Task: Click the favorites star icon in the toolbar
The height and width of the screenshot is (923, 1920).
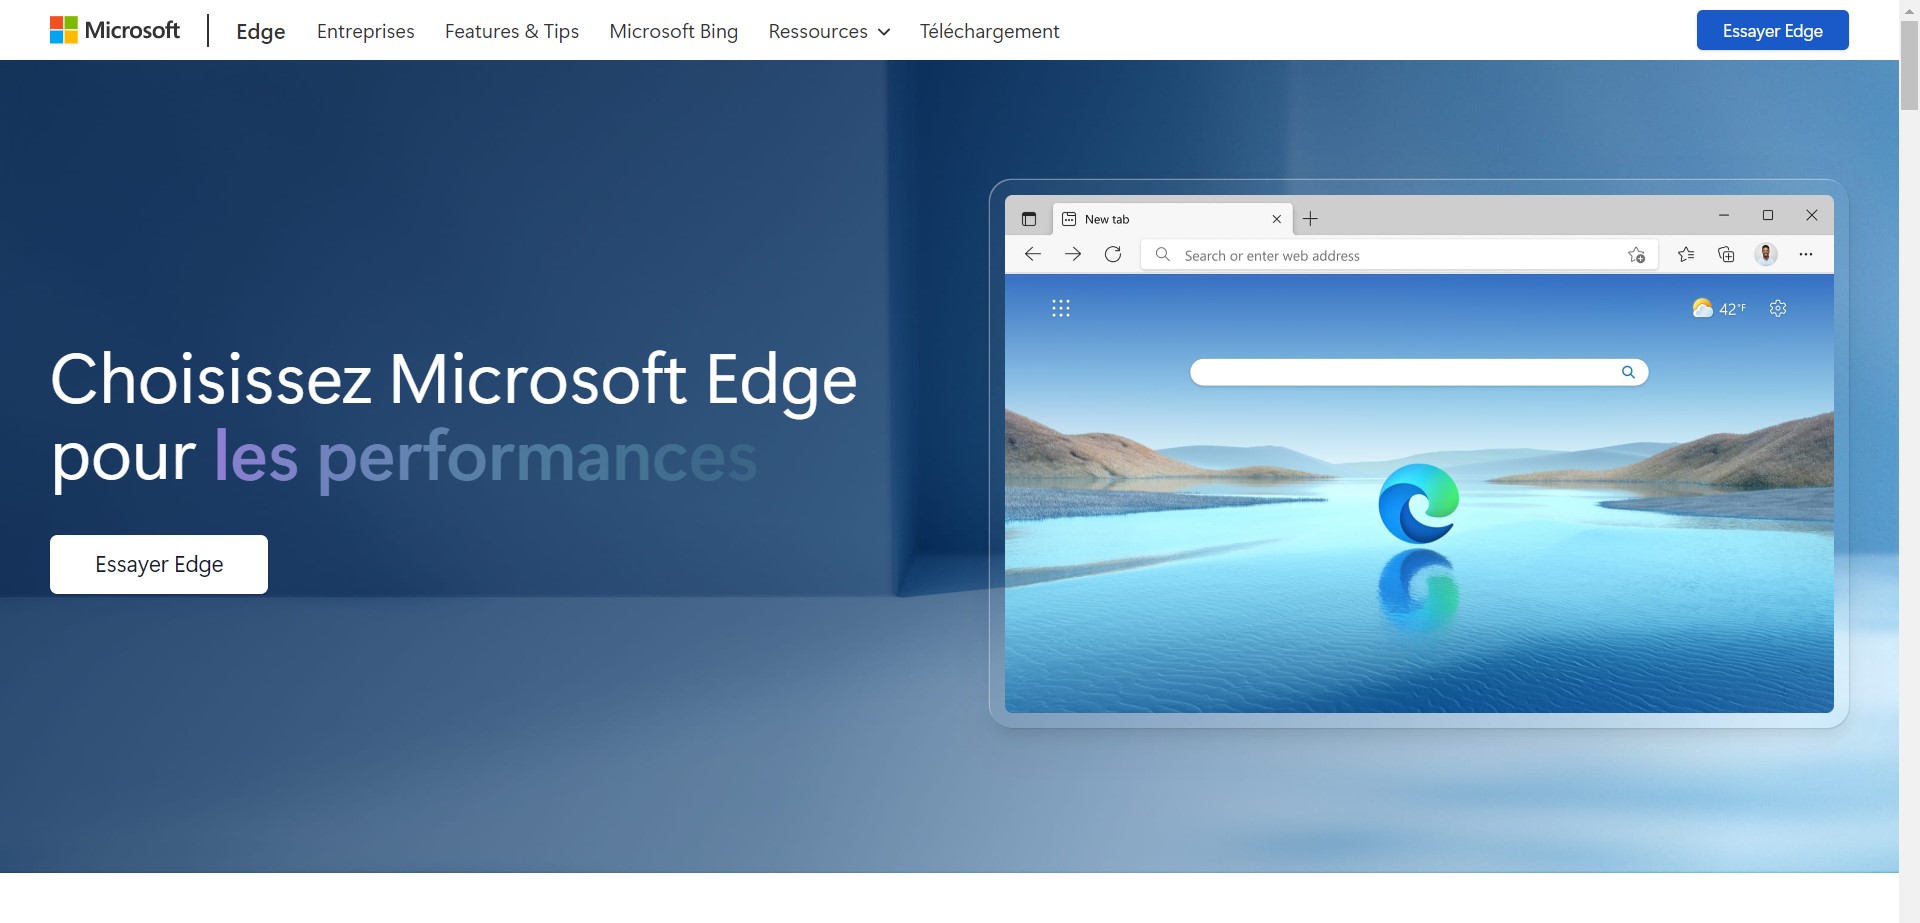Action: (x=1686, y=254)
